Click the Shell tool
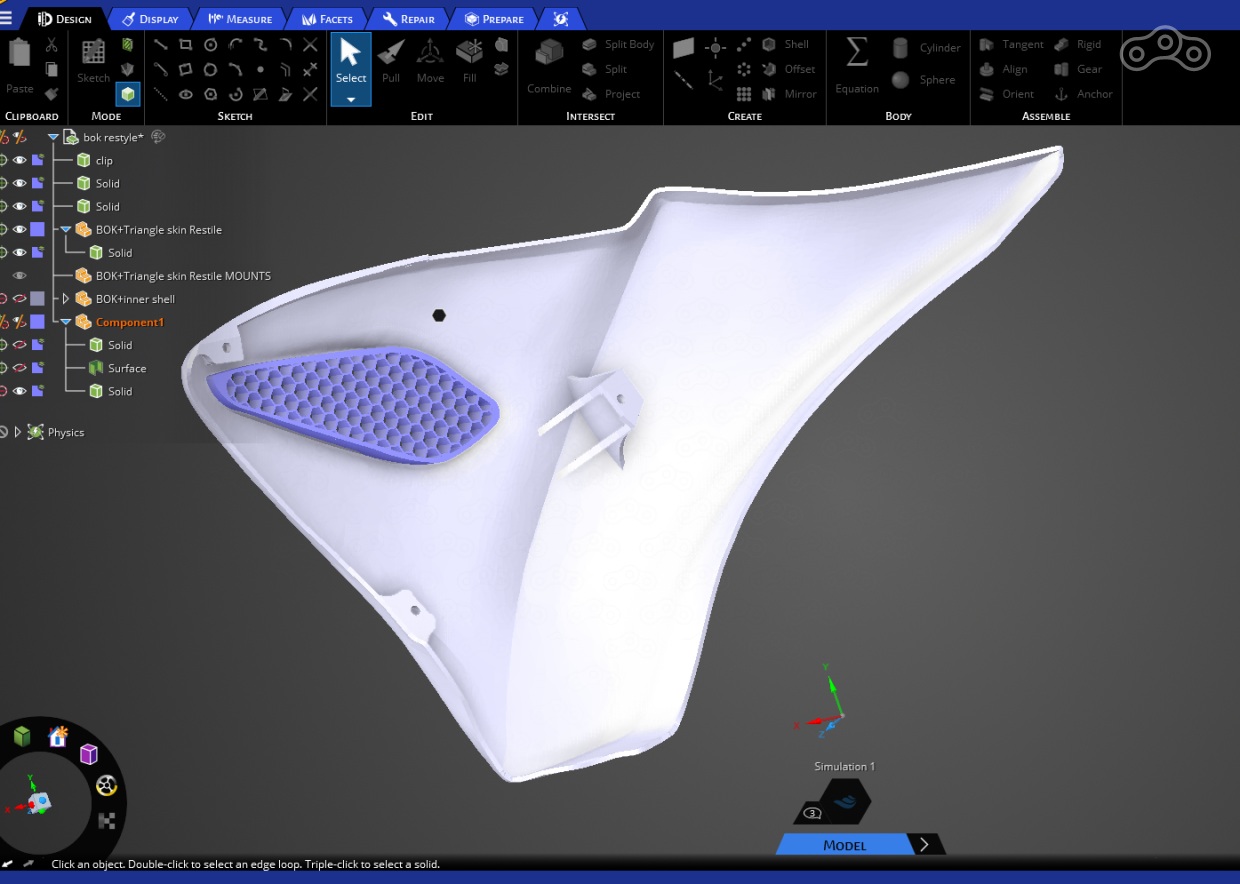 coord(786,44)
